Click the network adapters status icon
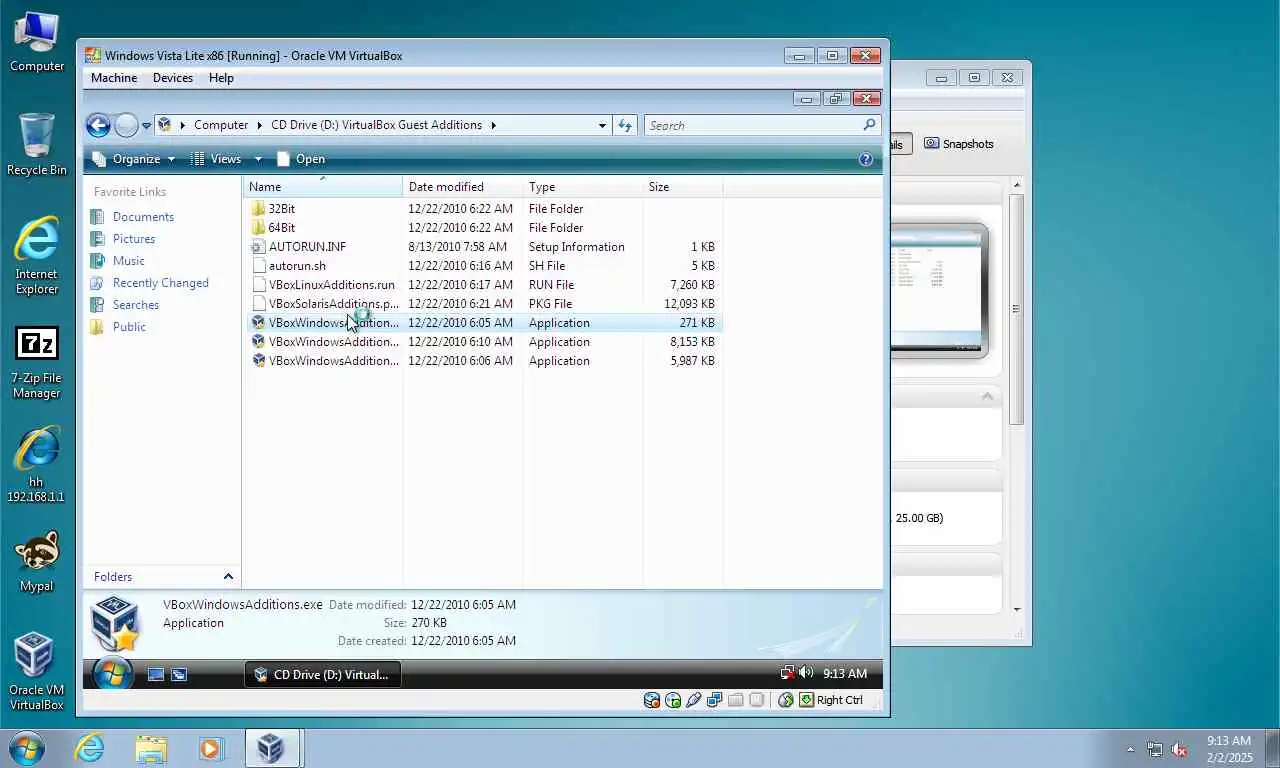 pos(714,700)
